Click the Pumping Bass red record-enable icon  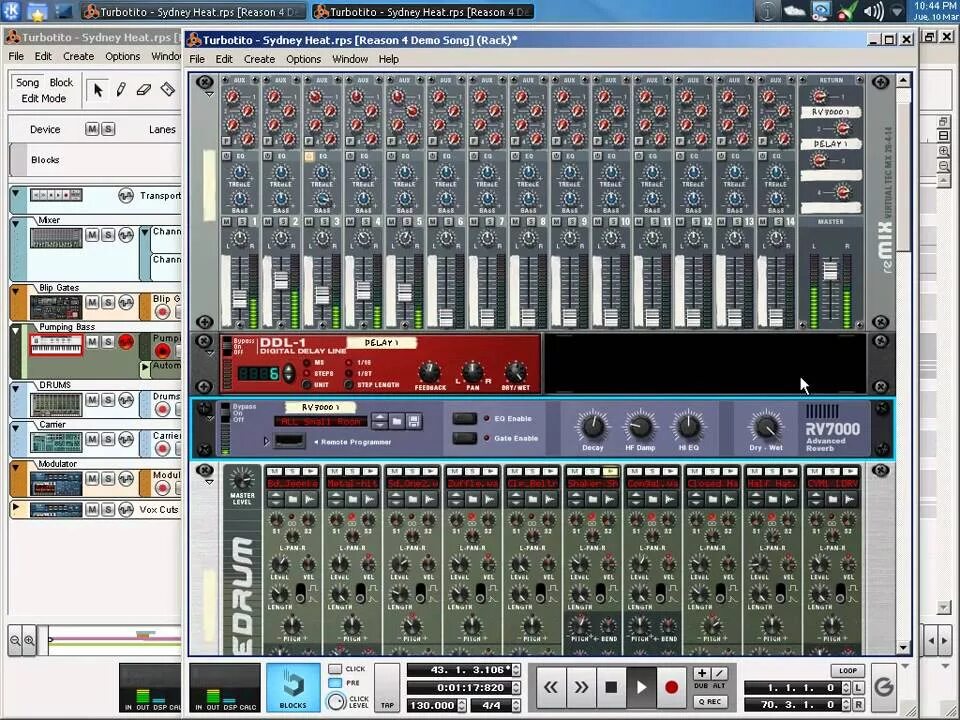pyautogui.click(x=126, y=342)
